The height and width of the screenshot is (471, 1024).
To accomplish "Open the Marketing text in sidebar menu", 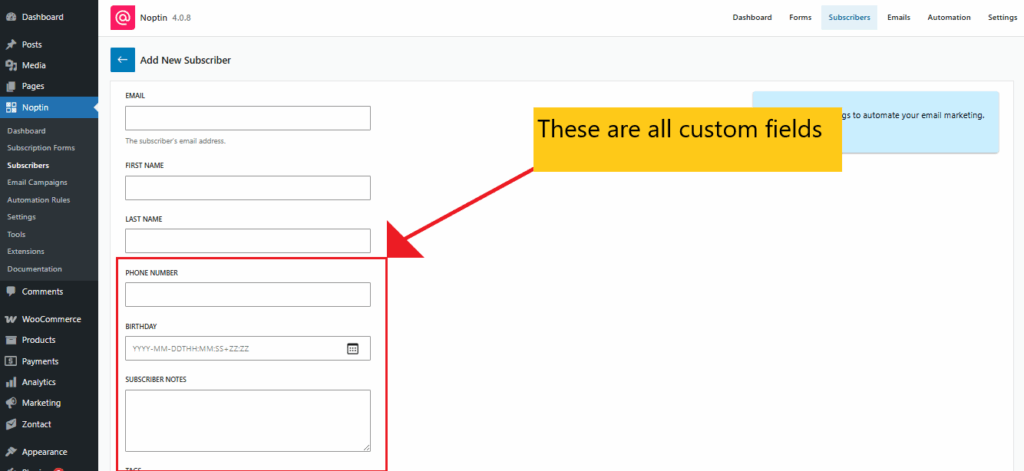I will 41,403.
